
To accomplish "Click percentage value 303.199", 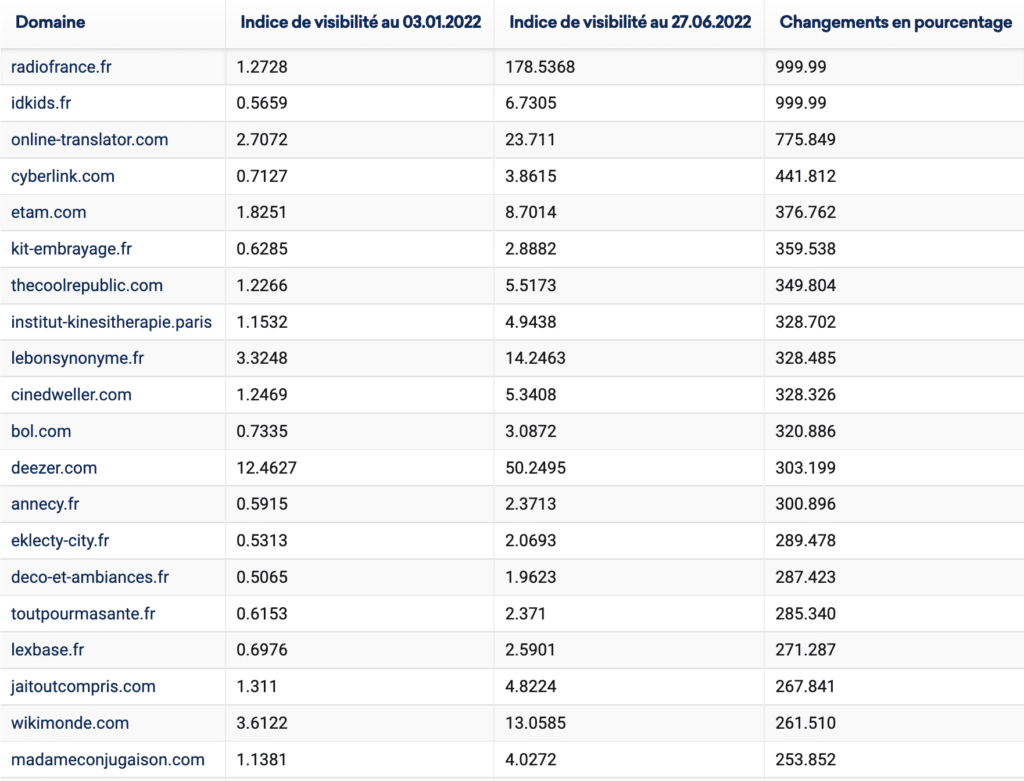I will coord(805,468).
